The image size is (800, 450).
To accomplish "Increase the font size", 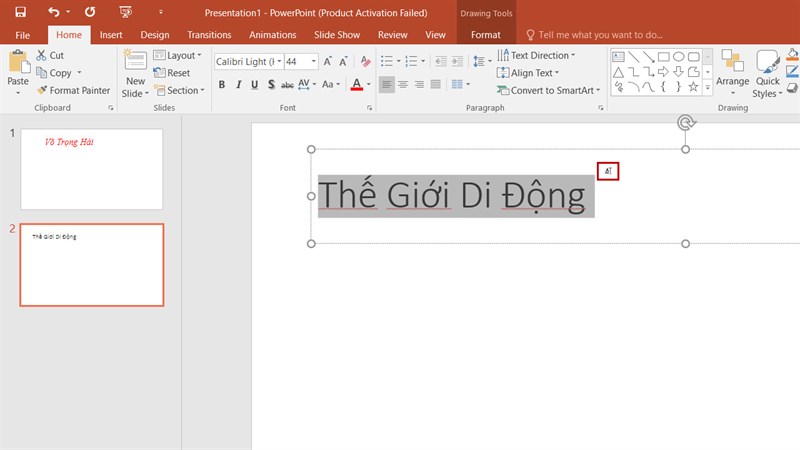I will [328, 62].
